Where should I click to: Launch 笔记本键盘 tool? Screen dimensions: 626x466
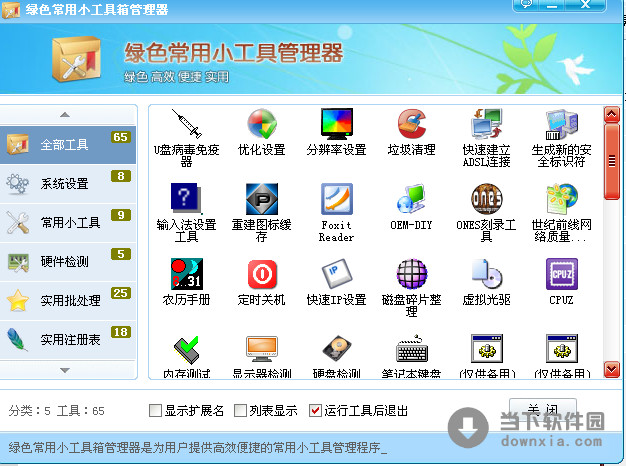point(412,355)
